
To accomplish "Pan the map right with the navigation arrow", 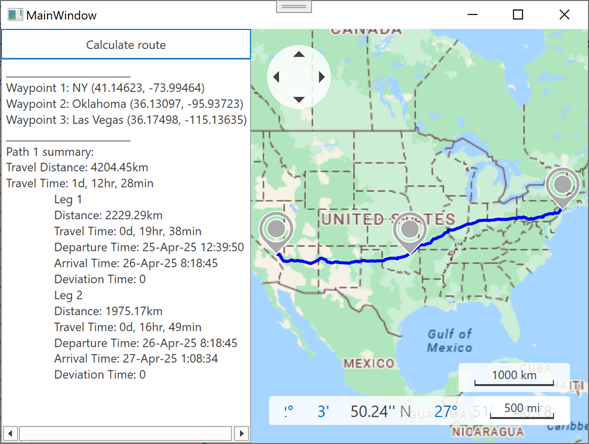I will (322, 77).
